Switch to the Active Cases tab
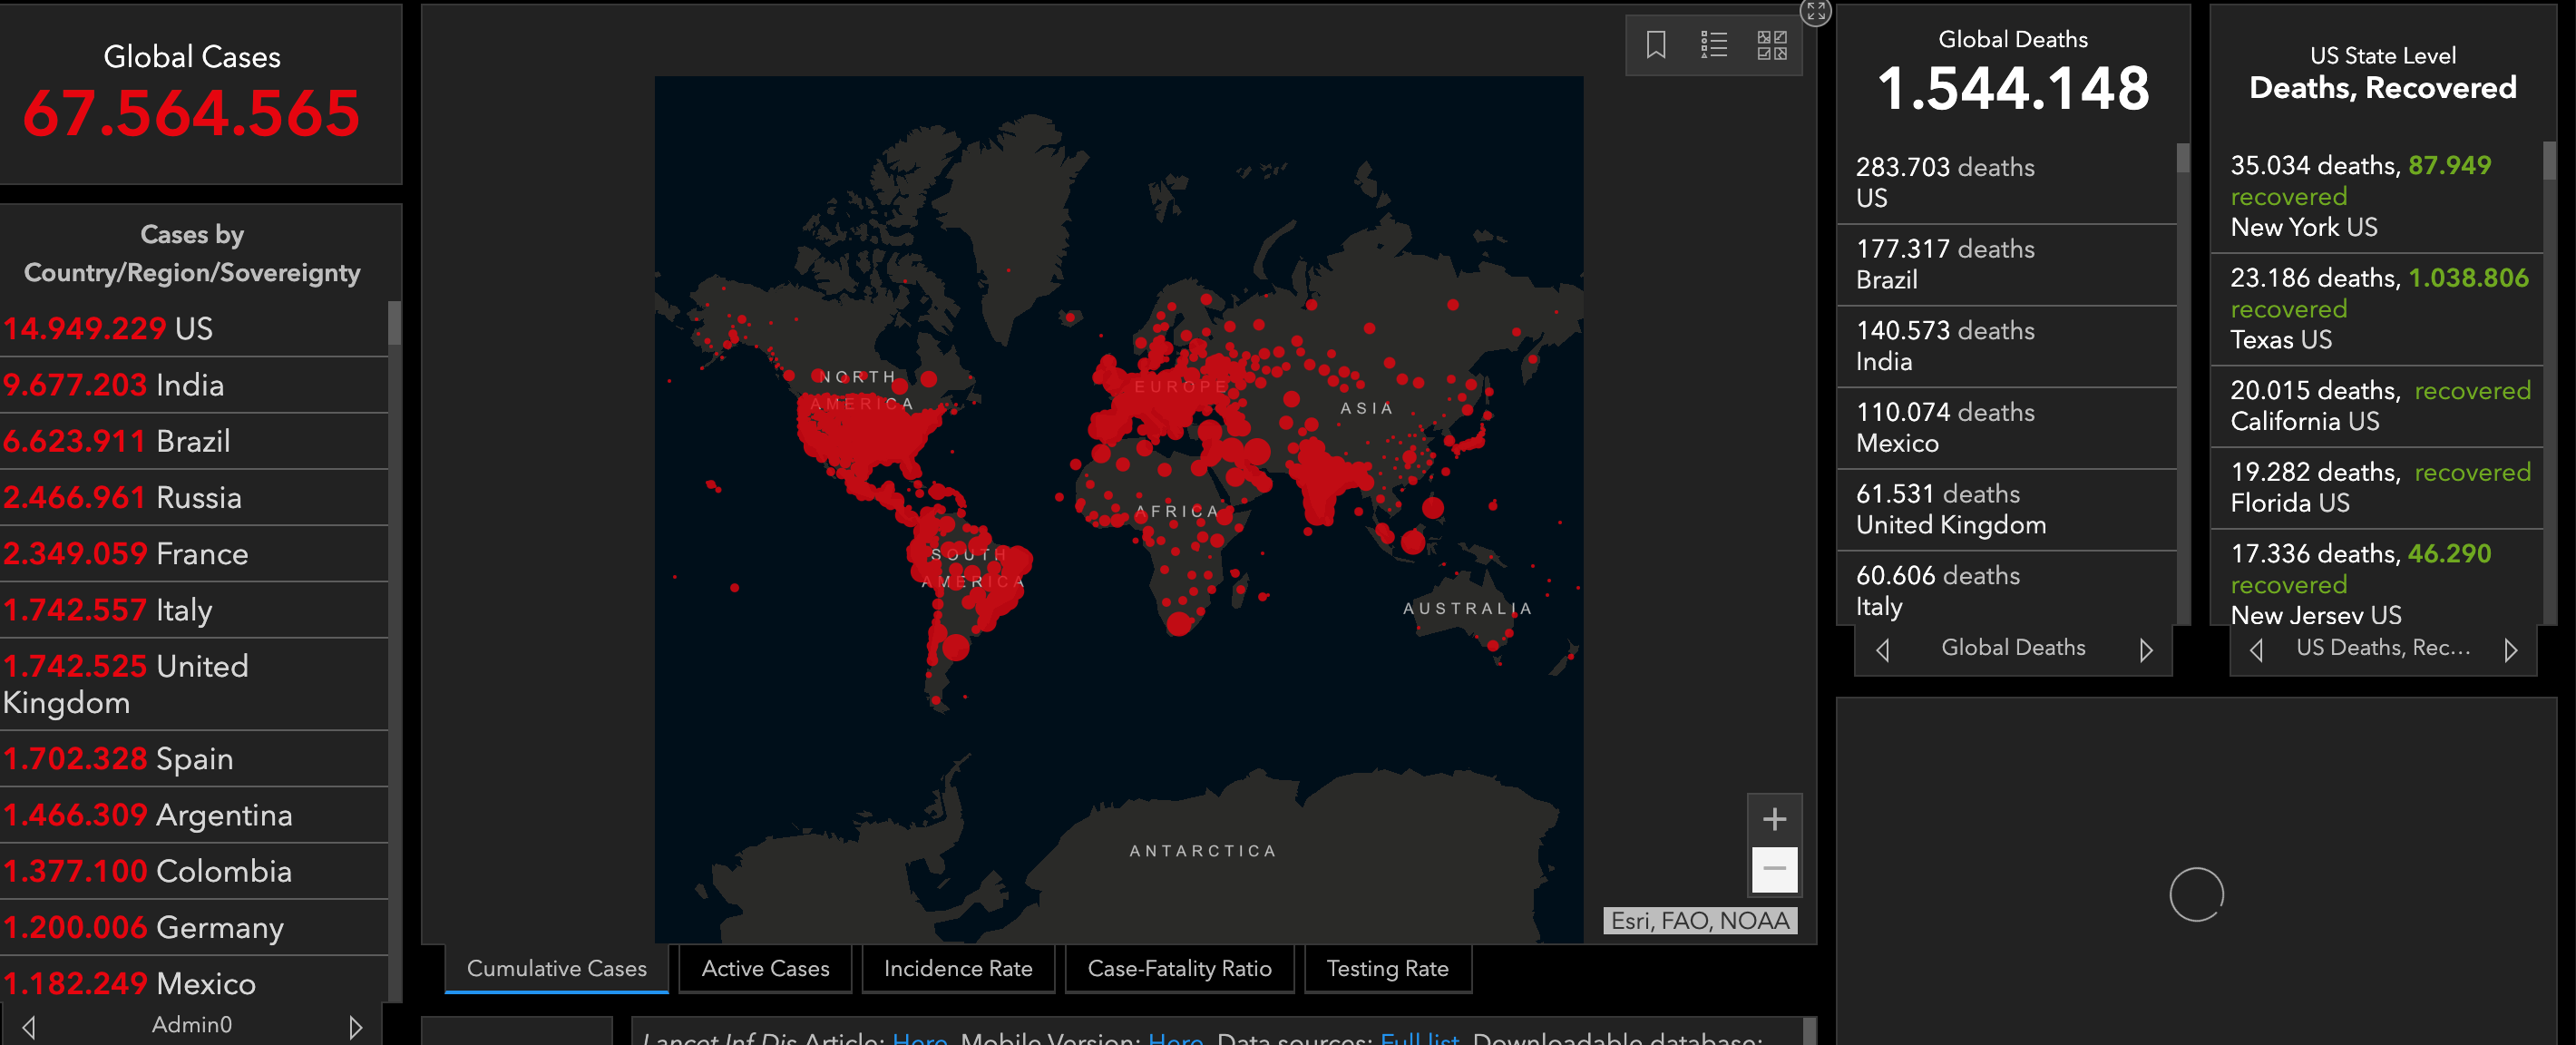2576x1045 pixels. pyautogui.click(x=765, y=968)
